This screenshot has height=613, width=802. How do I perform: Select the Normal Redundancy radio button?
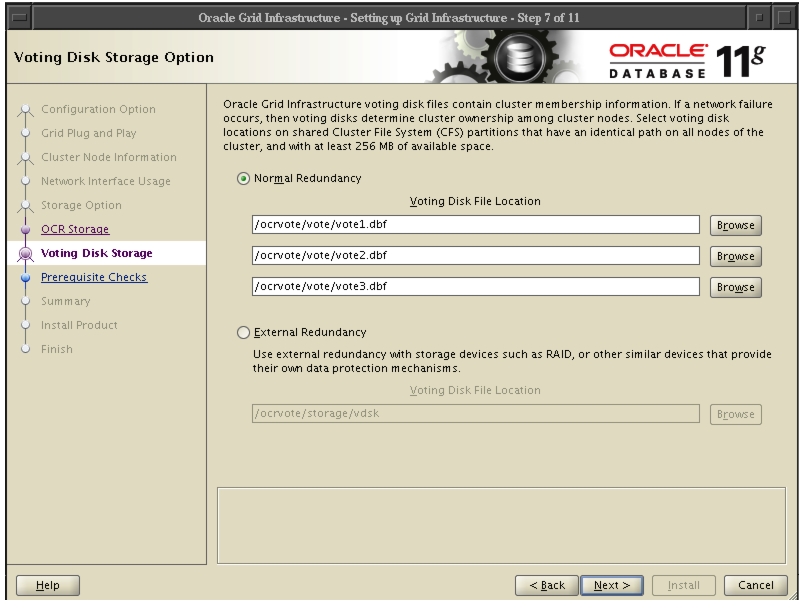click(243, 179)
